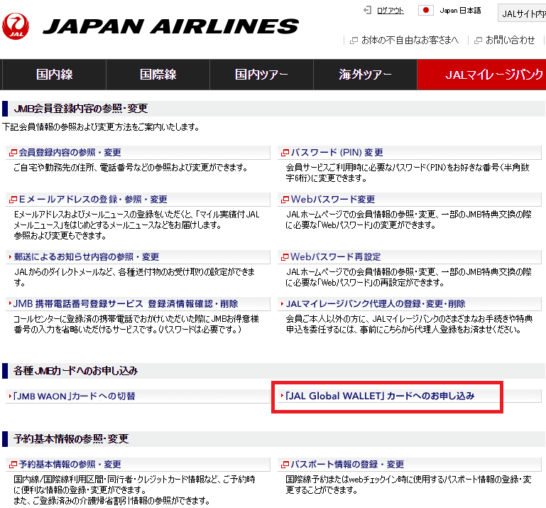Click the new-window icon for Webパスワード再設定

click(x=285, y=257)
